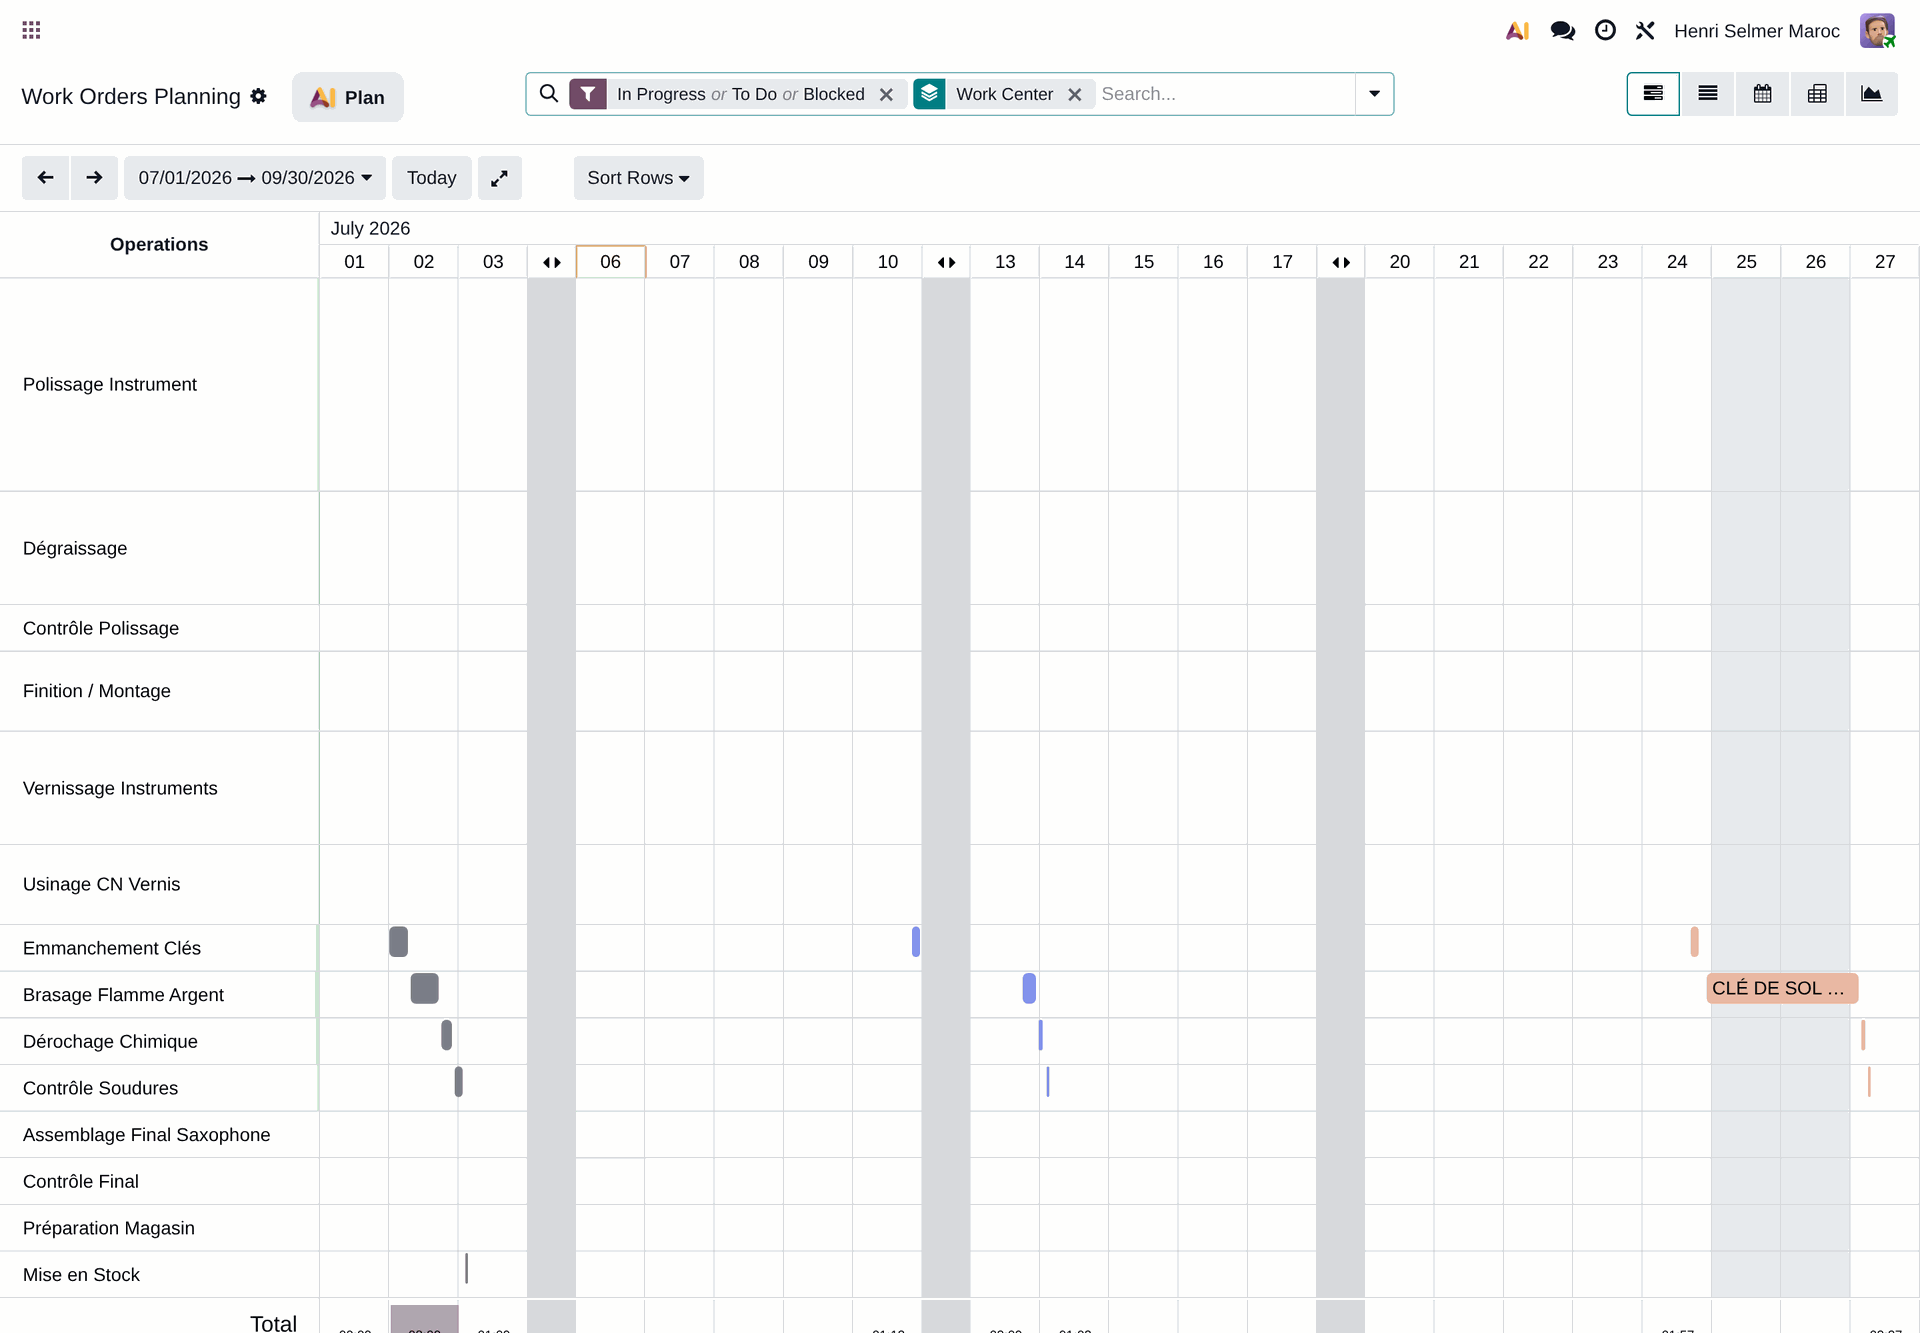Select day 13 column header
This screenshot has height=1333, width=1920.
[1005, 262]
